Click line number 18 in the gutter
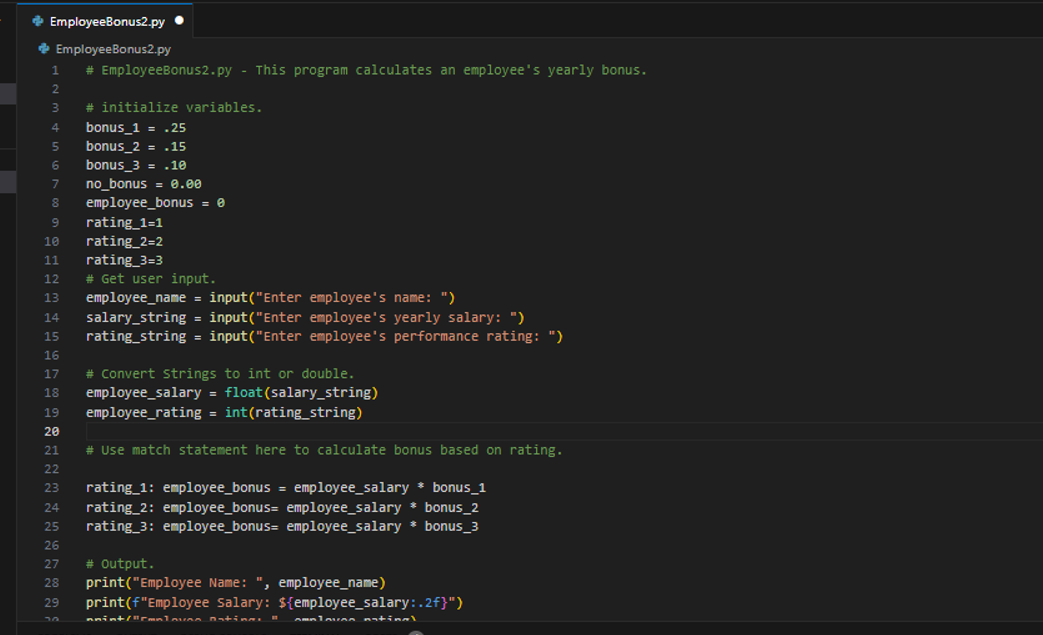 click(x=51, y=392)
